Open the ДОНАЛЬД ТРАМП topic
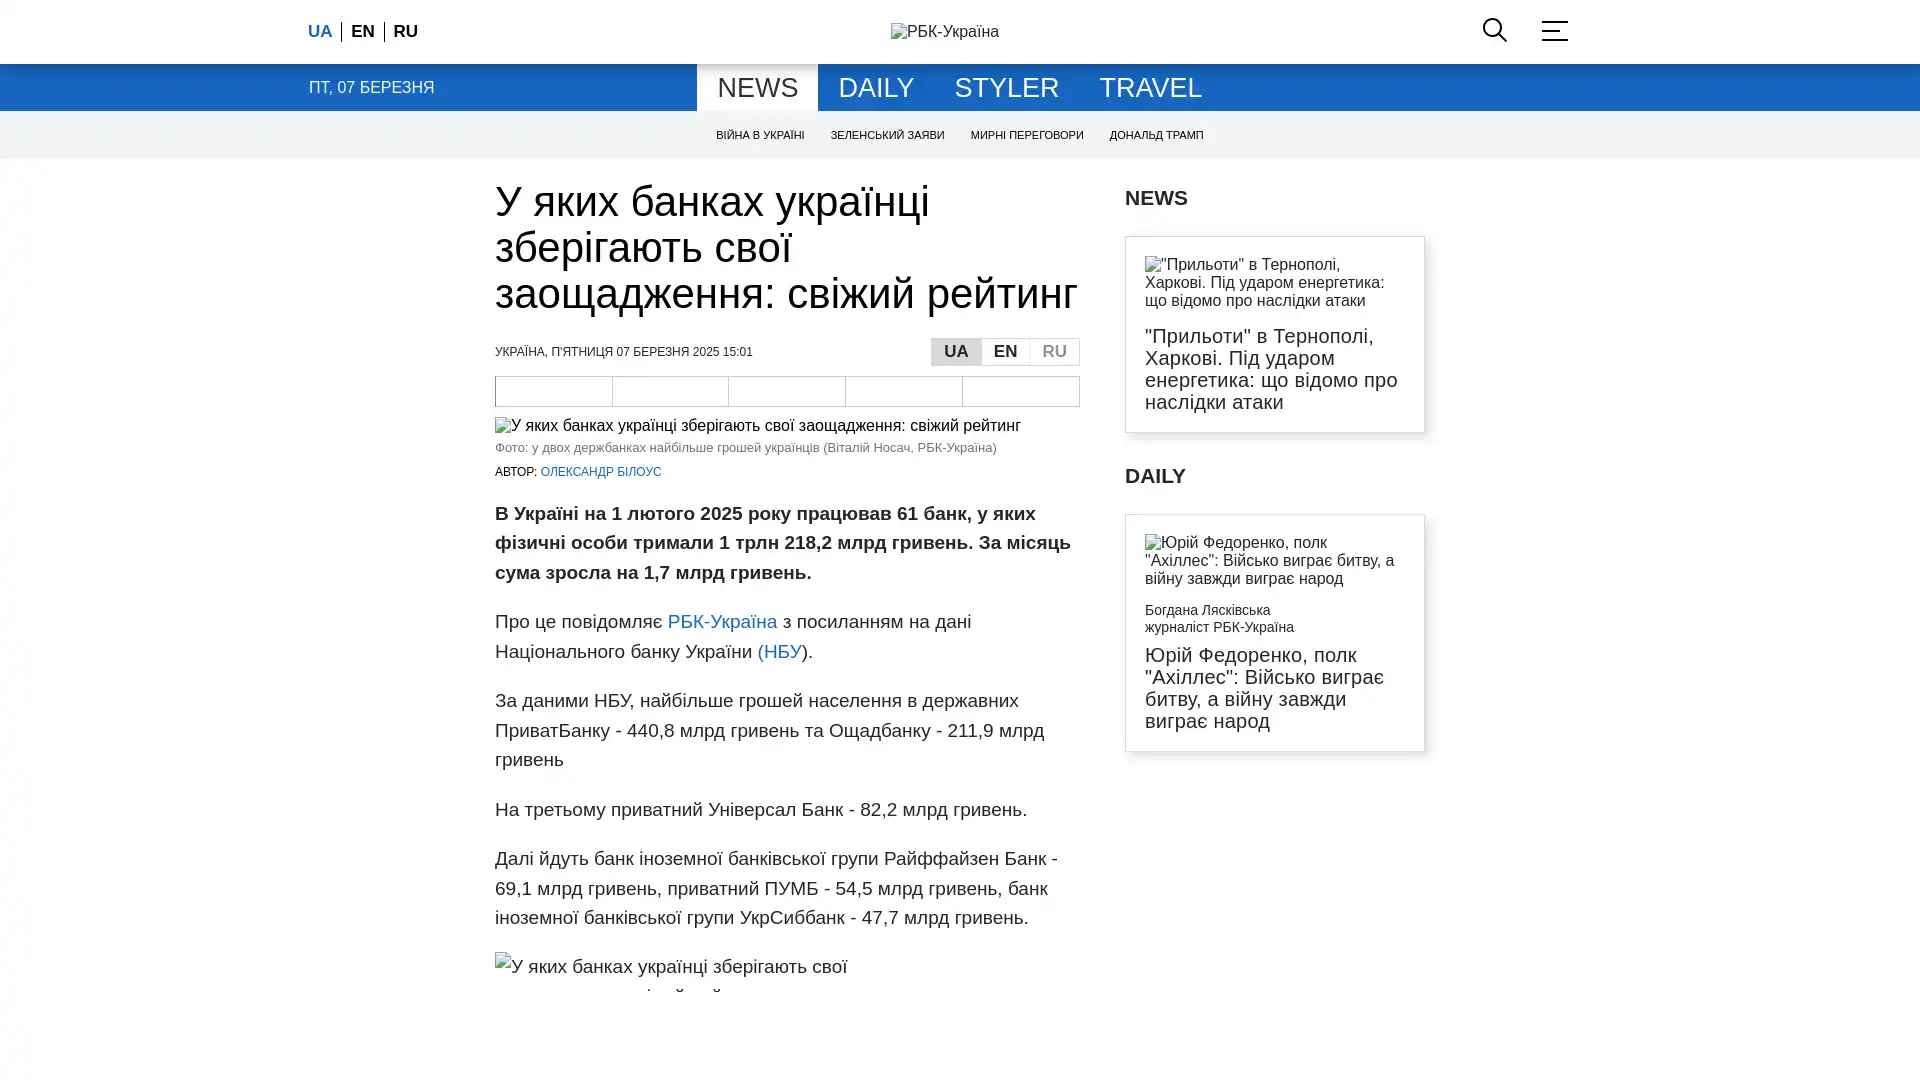This screenshot has height=1080, width=1920. click(1156, 135)
